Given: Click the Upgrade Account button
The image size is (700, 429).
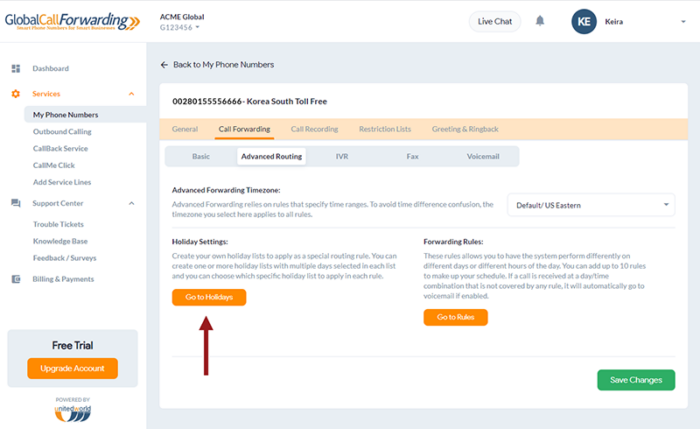Looking at the screenshot, I should [x=72, y=368].
